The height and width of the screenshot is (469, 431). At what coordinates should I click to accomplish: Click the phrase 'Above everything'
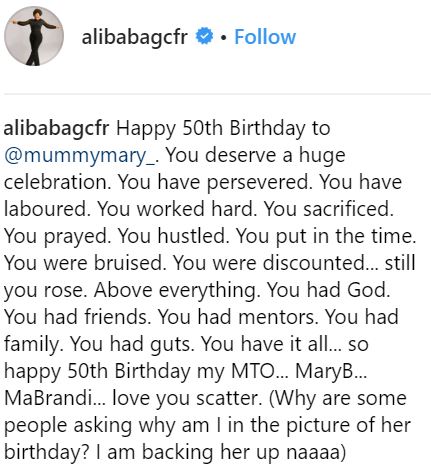pyautogui.click(x=175, y=291)
